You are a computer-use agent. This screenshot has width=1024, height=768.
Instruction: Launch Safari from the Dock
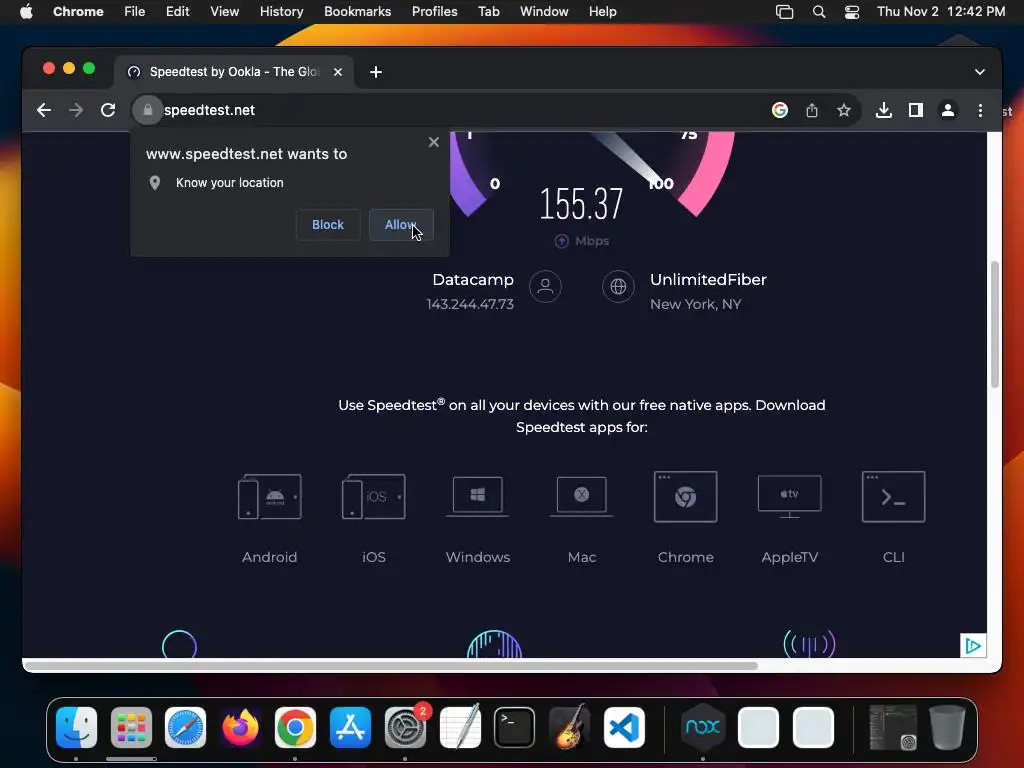point(185,727)
